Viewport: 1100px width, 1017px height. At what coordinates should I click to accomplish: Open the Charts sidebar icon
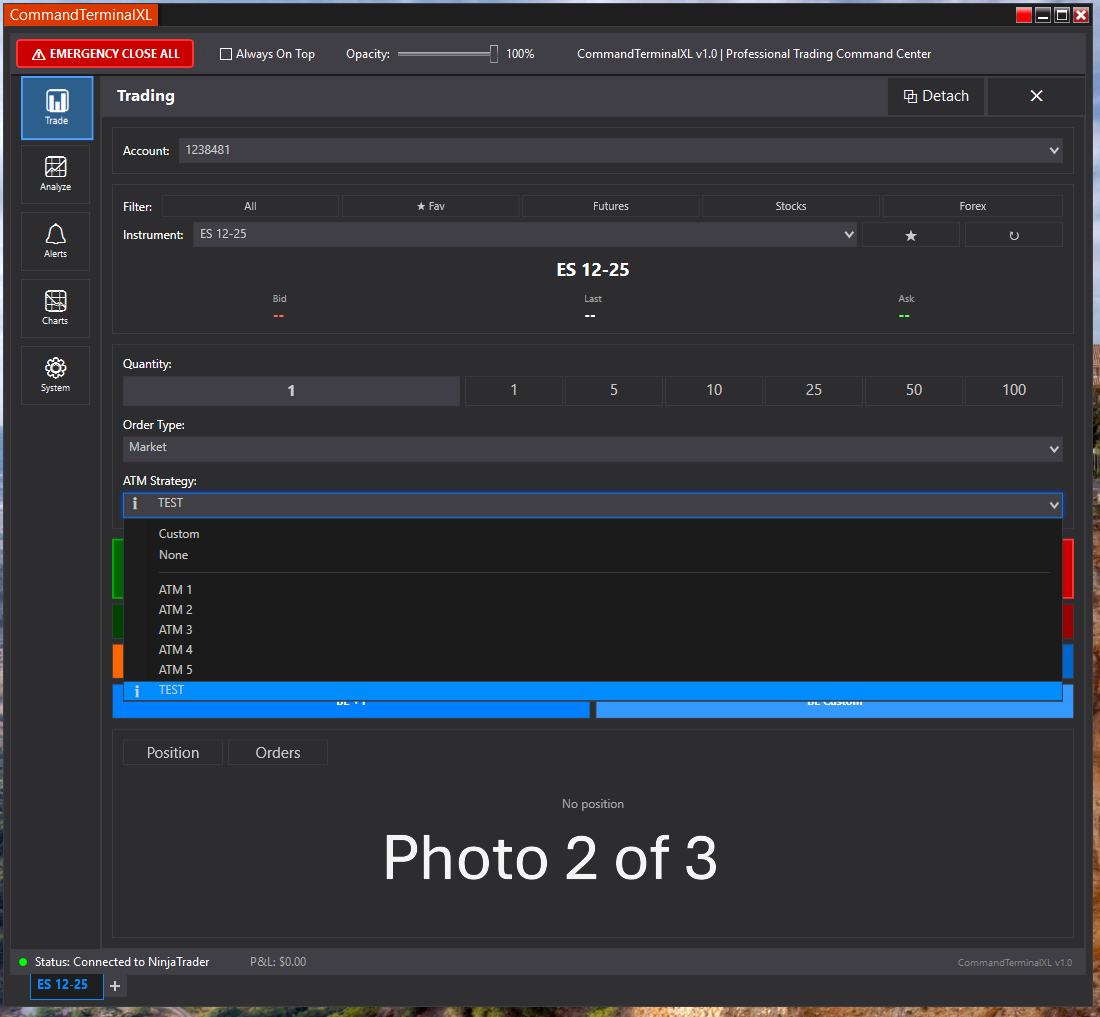click(56, 308)
